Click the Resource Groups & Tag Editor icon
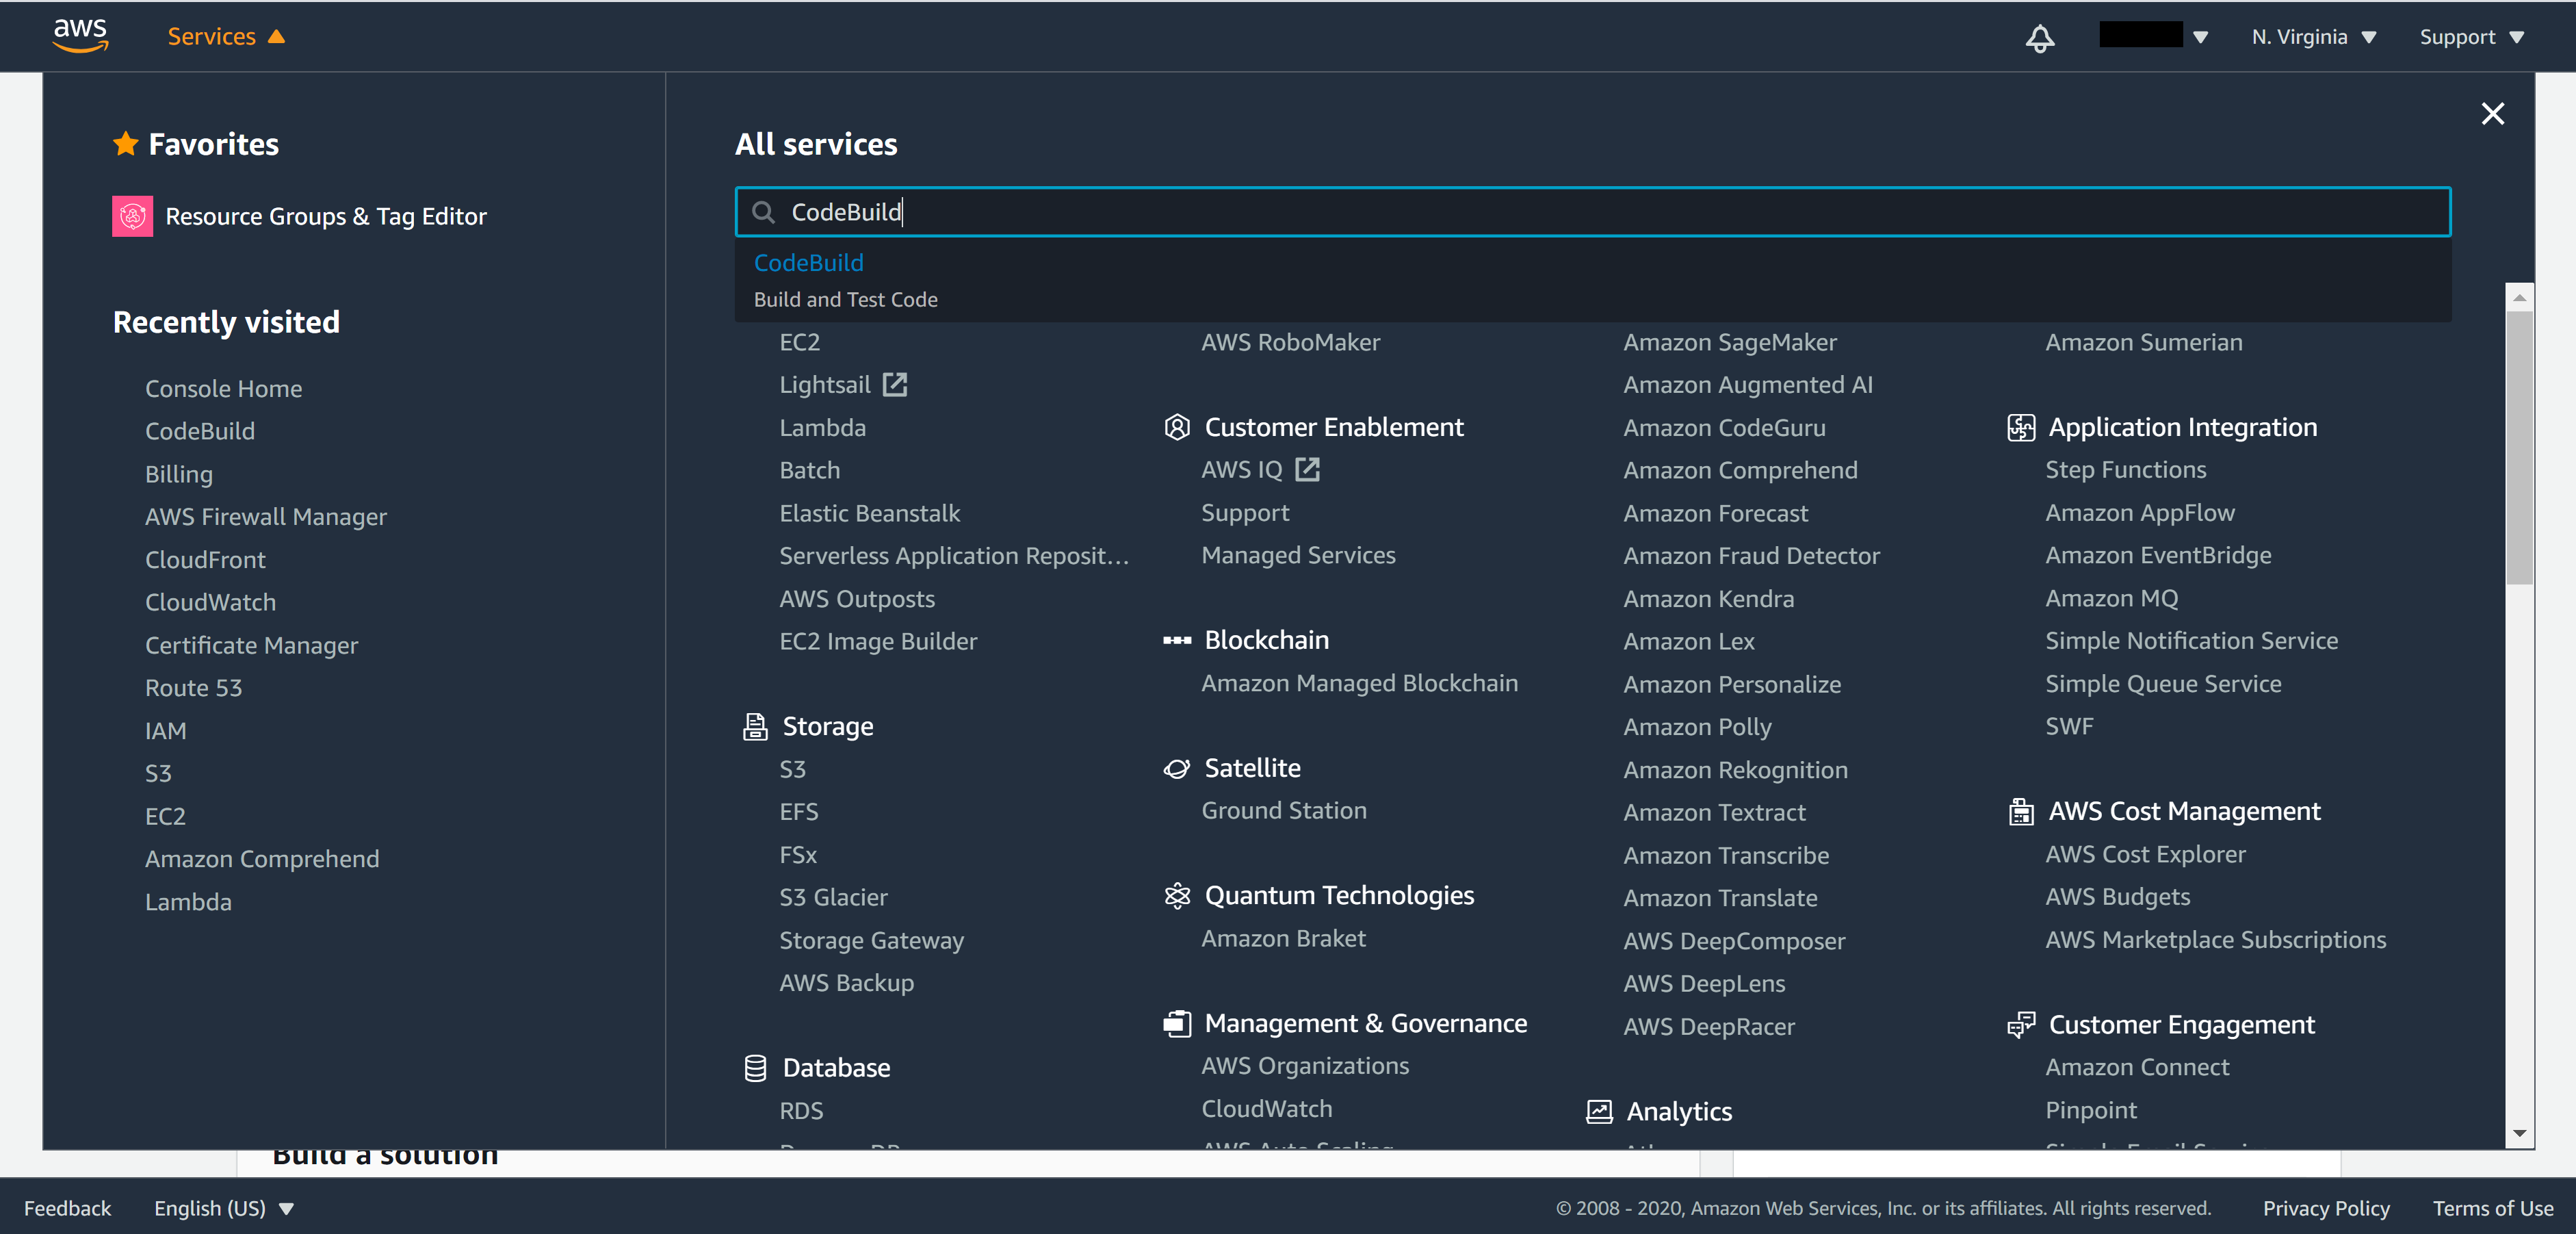This screenshot has width=2576, height=1234. pos(132,216)
